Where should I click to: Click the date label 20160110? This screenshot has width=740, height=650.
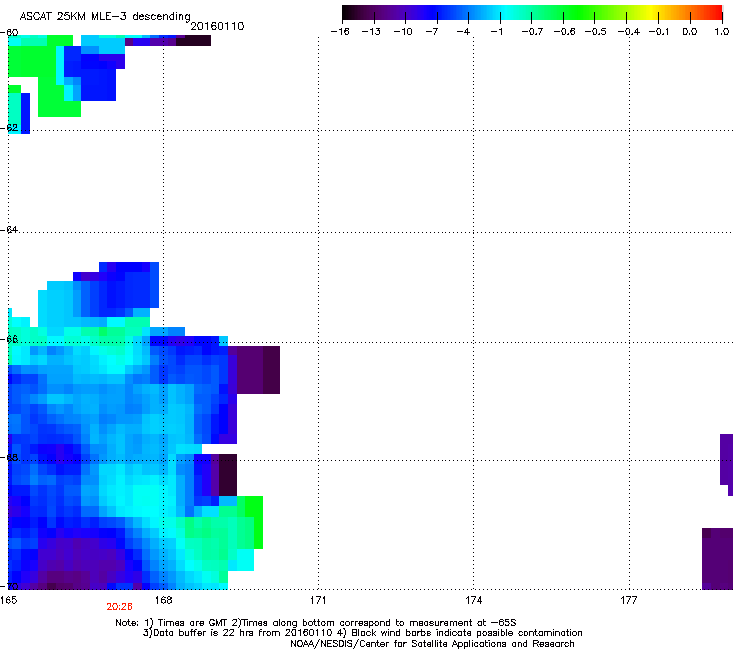[x=217, y=26]
